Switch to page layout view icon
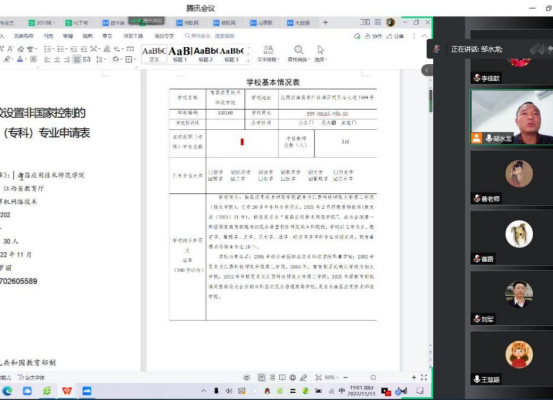The height and width of the screenshot is (400, 553). click(x=261, y=377)
